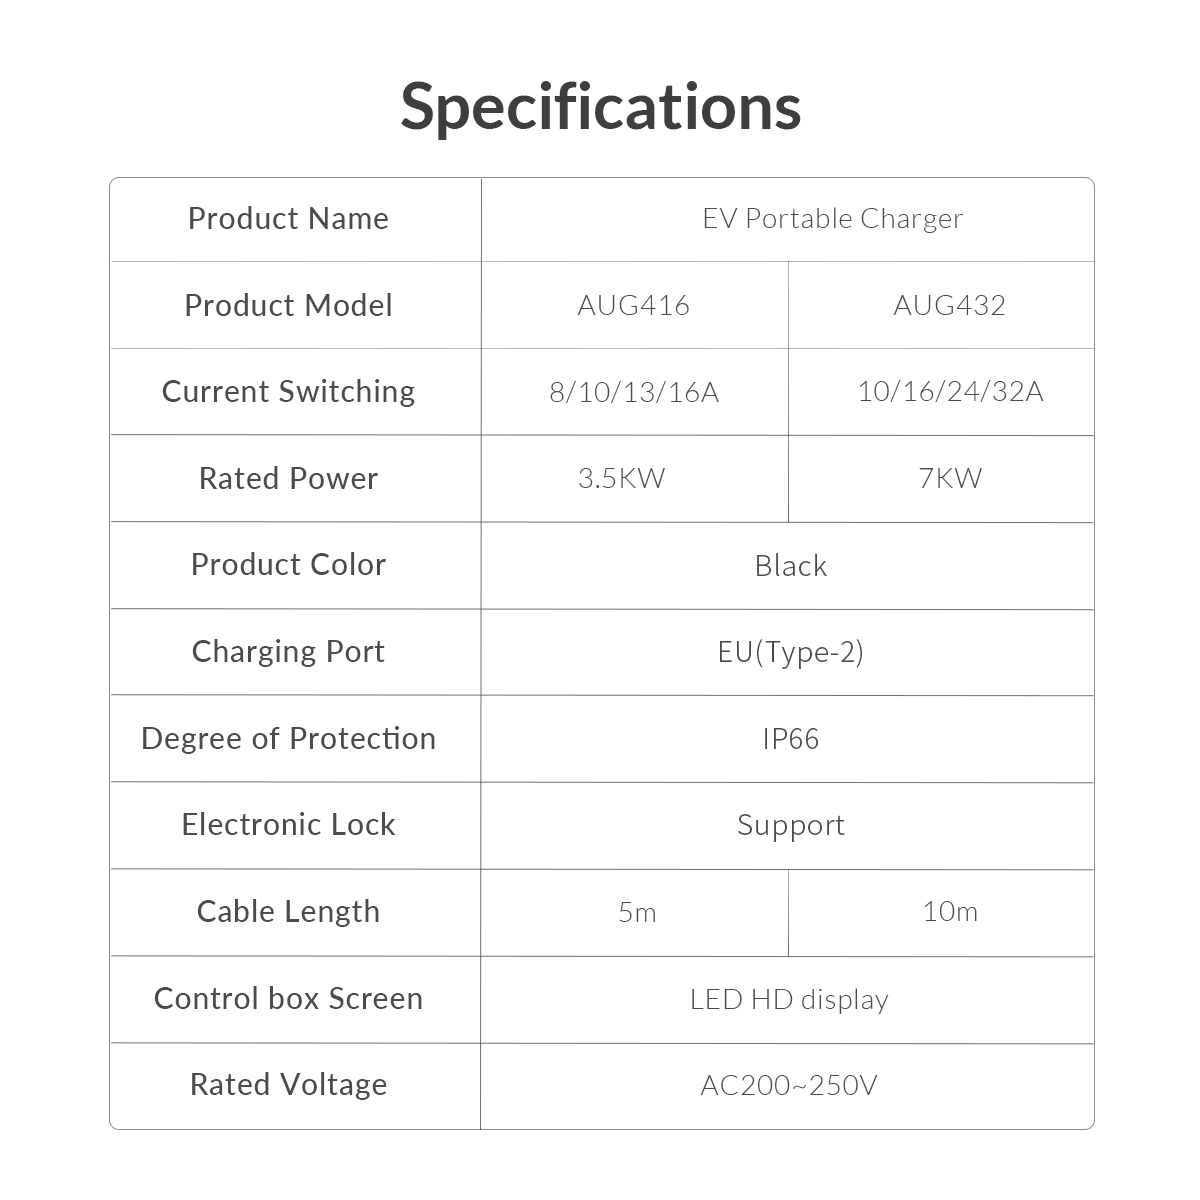This screenshot has height=1200, width=1200.
Task: Click the 8/10/13/16A current value
Action: click(x=634, y=392)
